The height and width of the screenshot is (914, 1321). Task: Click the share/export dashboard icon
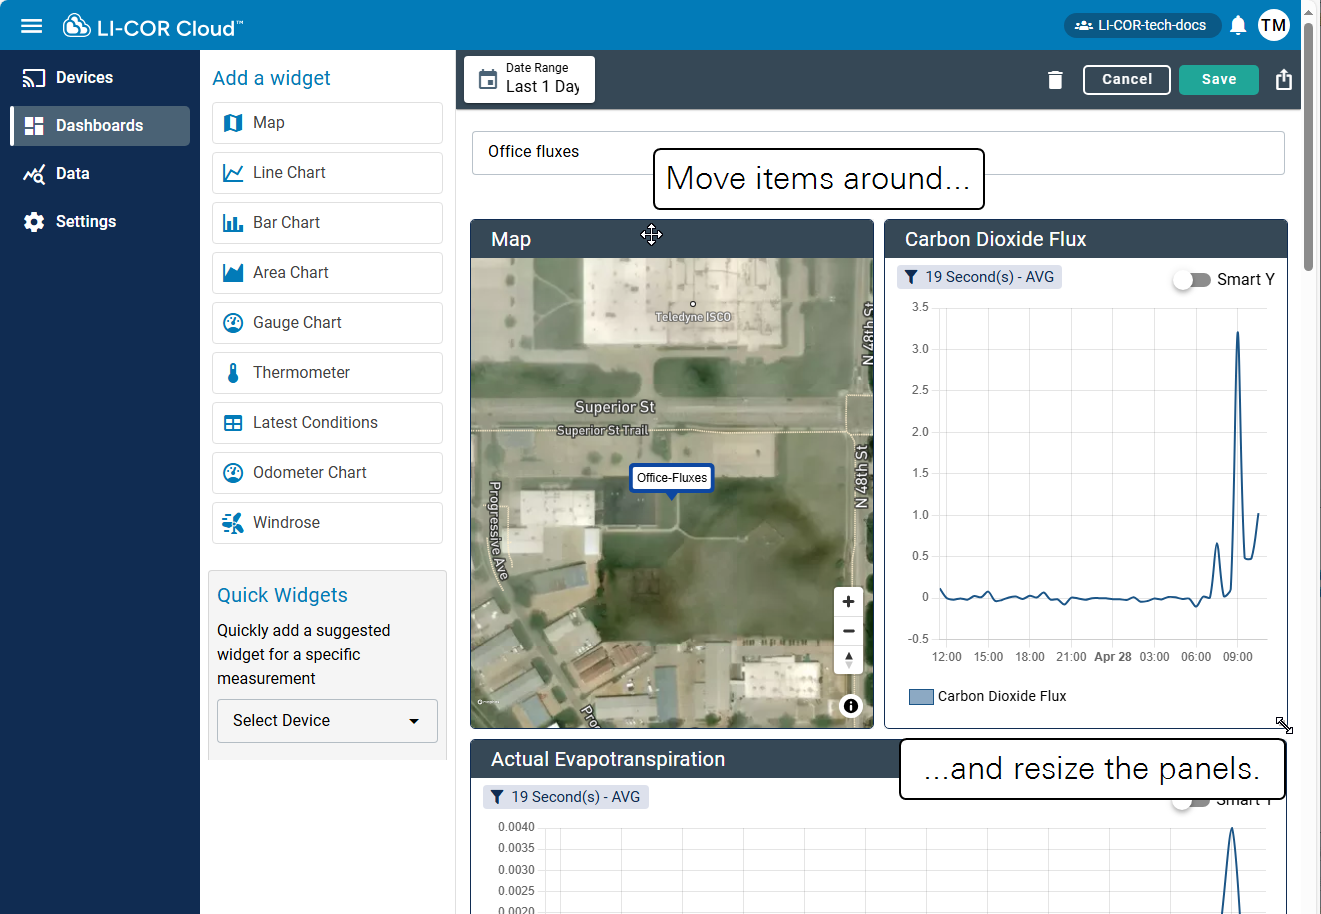1284,79
